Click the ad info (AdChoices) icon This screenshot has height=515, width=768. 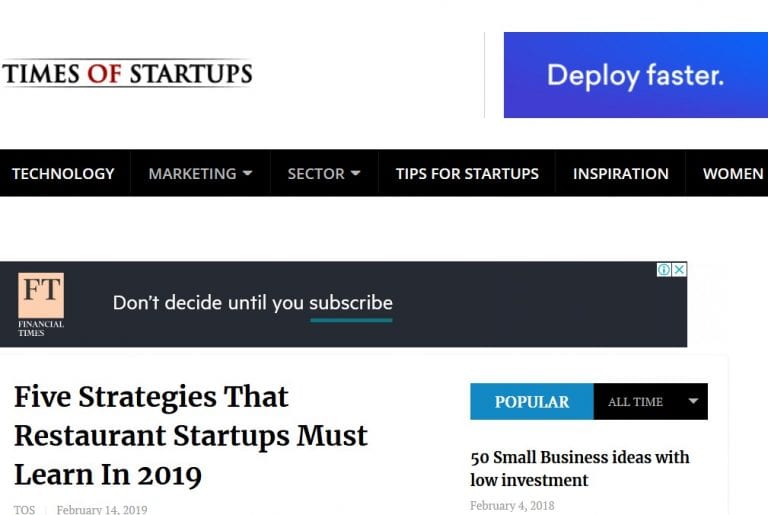coord(663,270)
